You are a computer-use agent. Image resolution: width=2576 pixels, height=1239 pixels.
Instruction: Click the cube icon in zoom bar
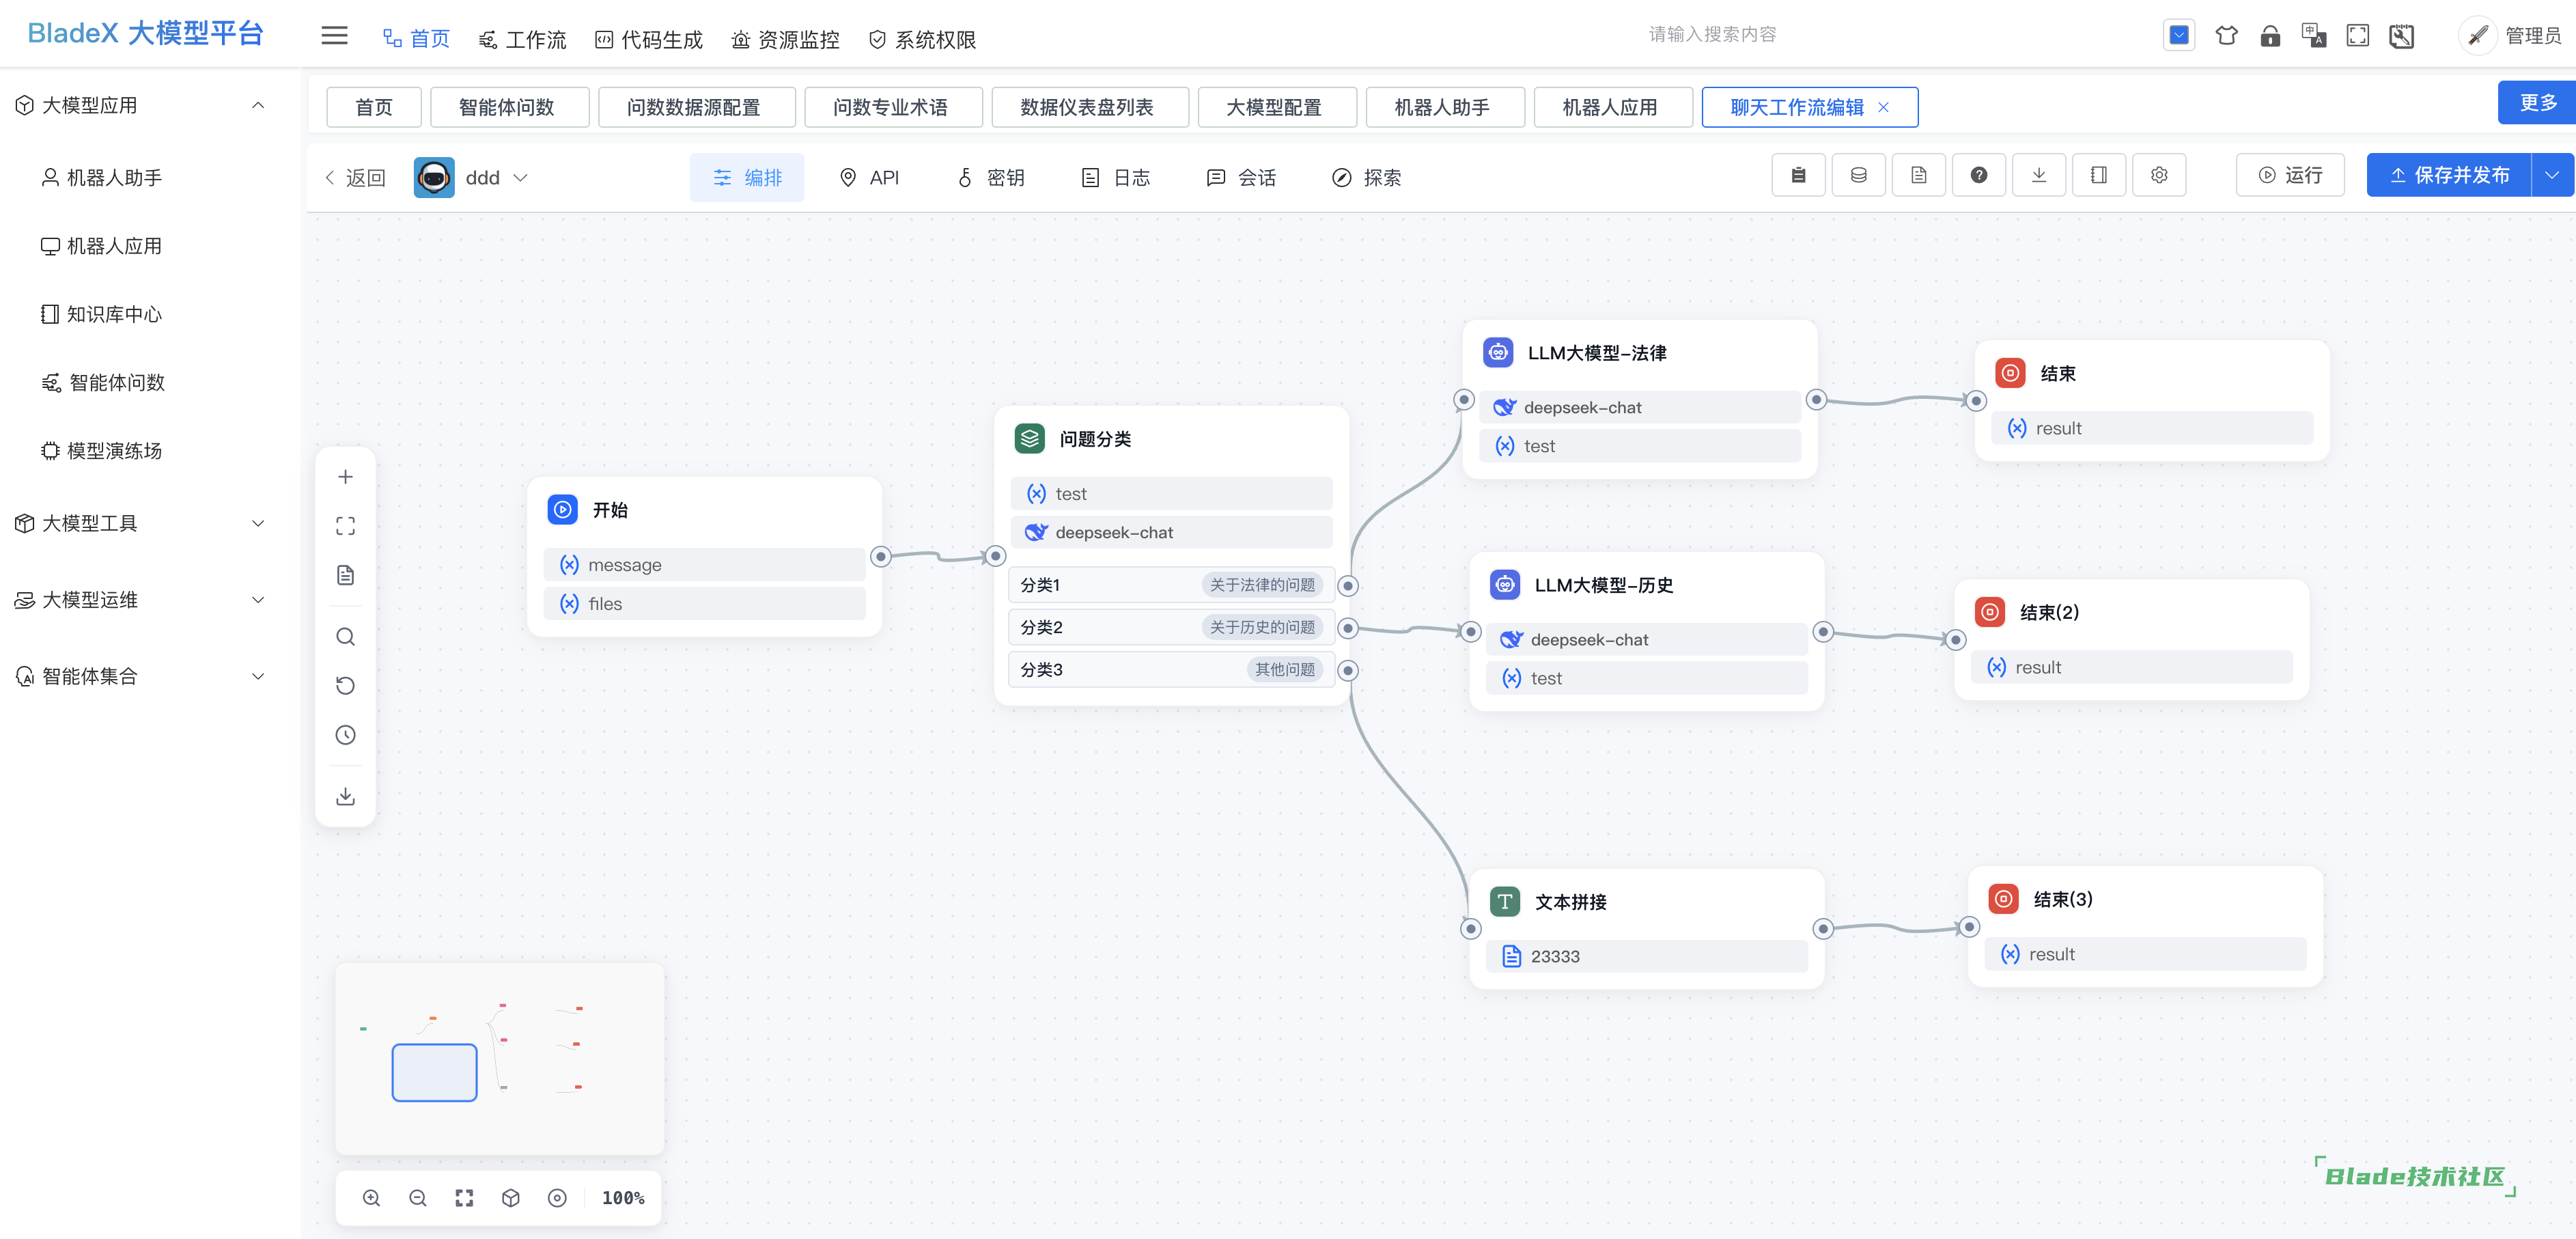[x=511, y=1198]
